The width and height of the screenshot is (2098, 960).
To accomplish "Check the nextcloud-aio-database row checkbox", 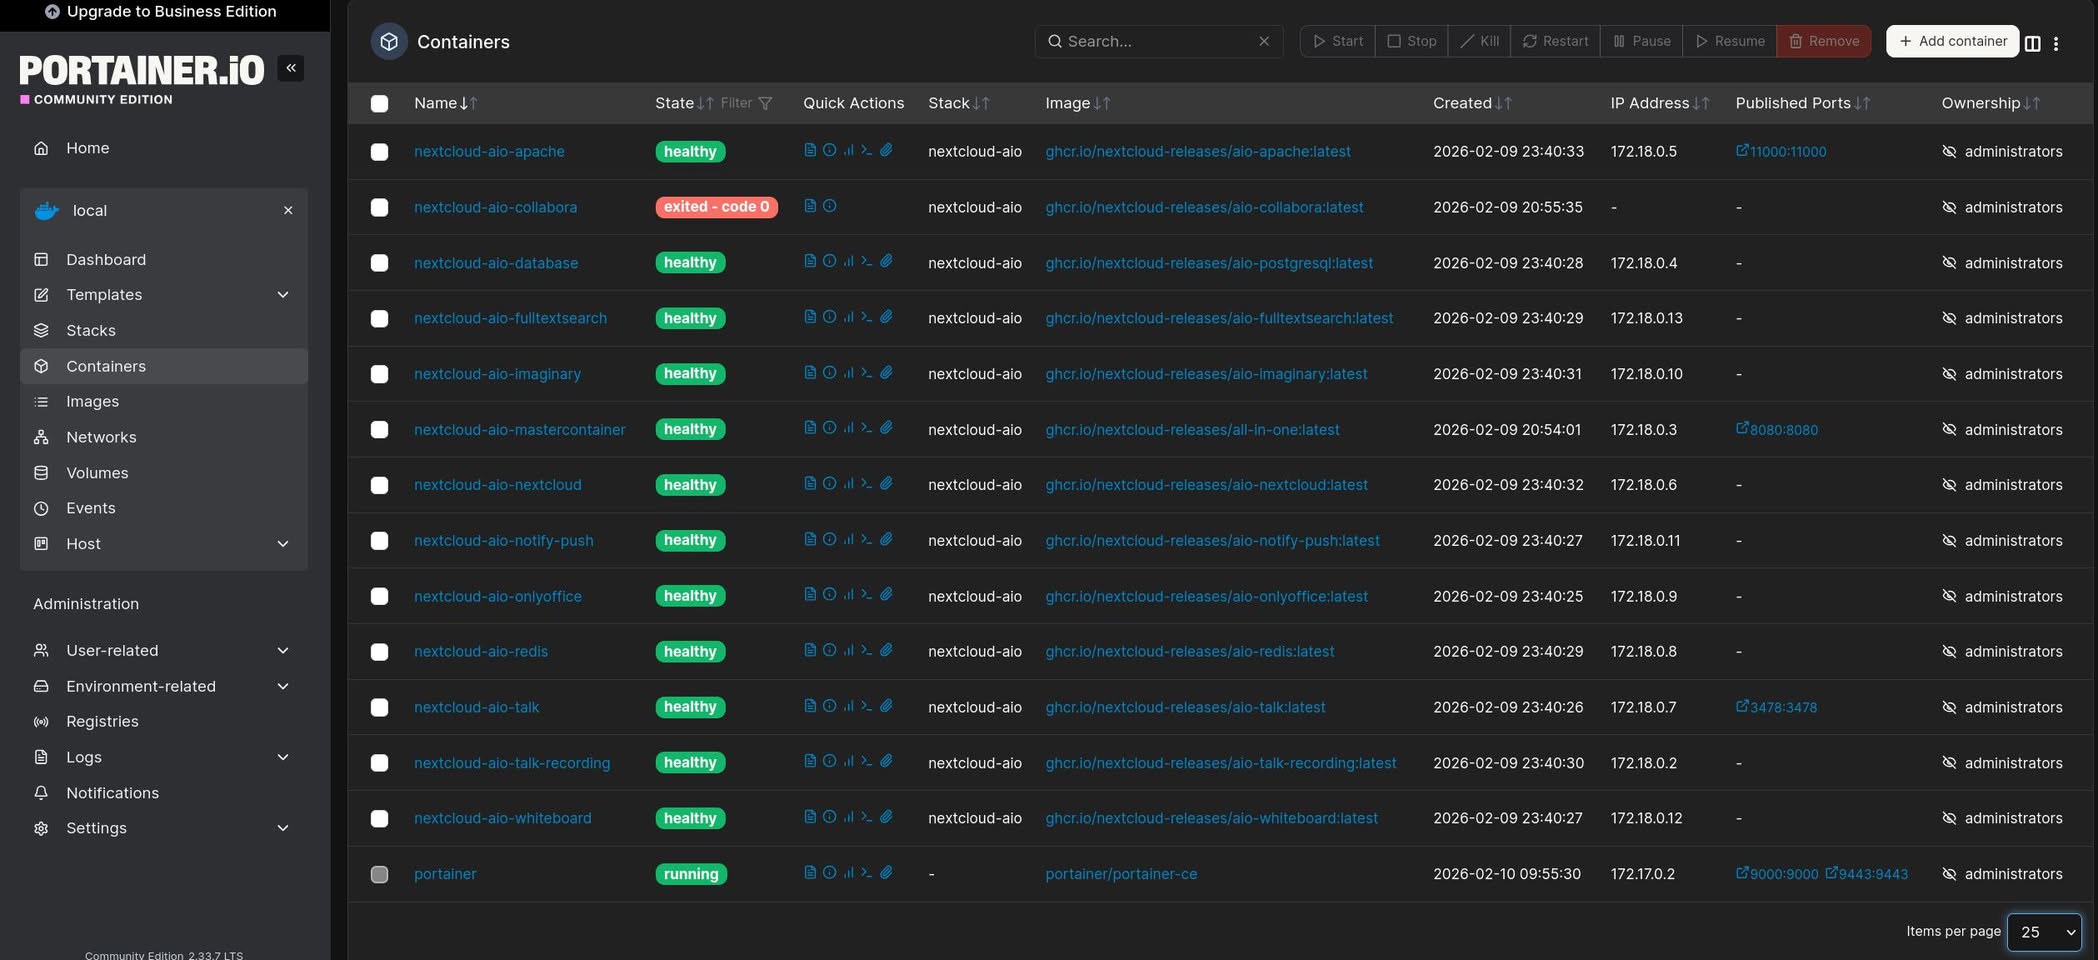I will point(379,263).
